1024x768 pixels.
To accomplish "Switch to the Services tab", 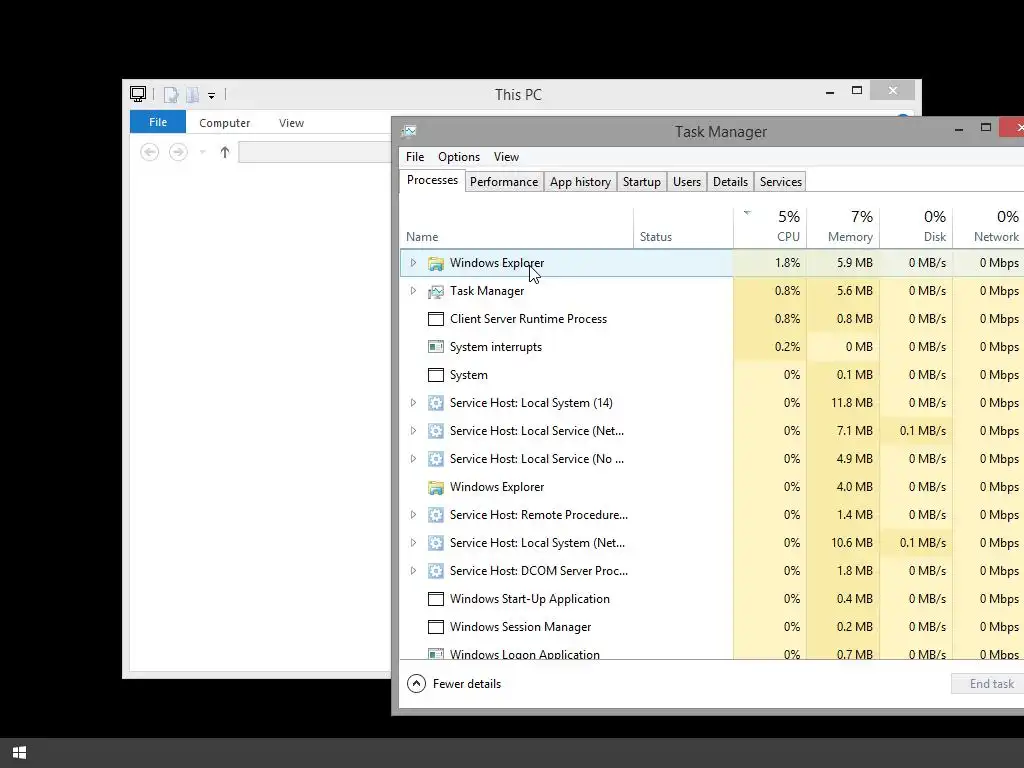I will pos(780,182).
